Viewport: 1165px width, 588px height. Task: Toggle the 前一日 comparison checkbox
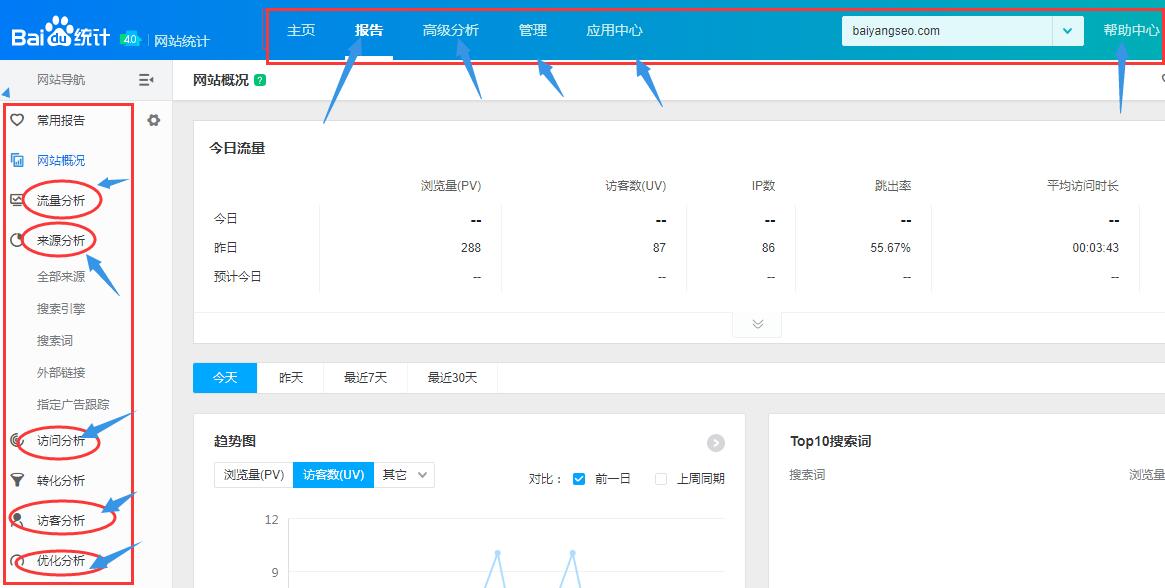[x=580, y=479]
